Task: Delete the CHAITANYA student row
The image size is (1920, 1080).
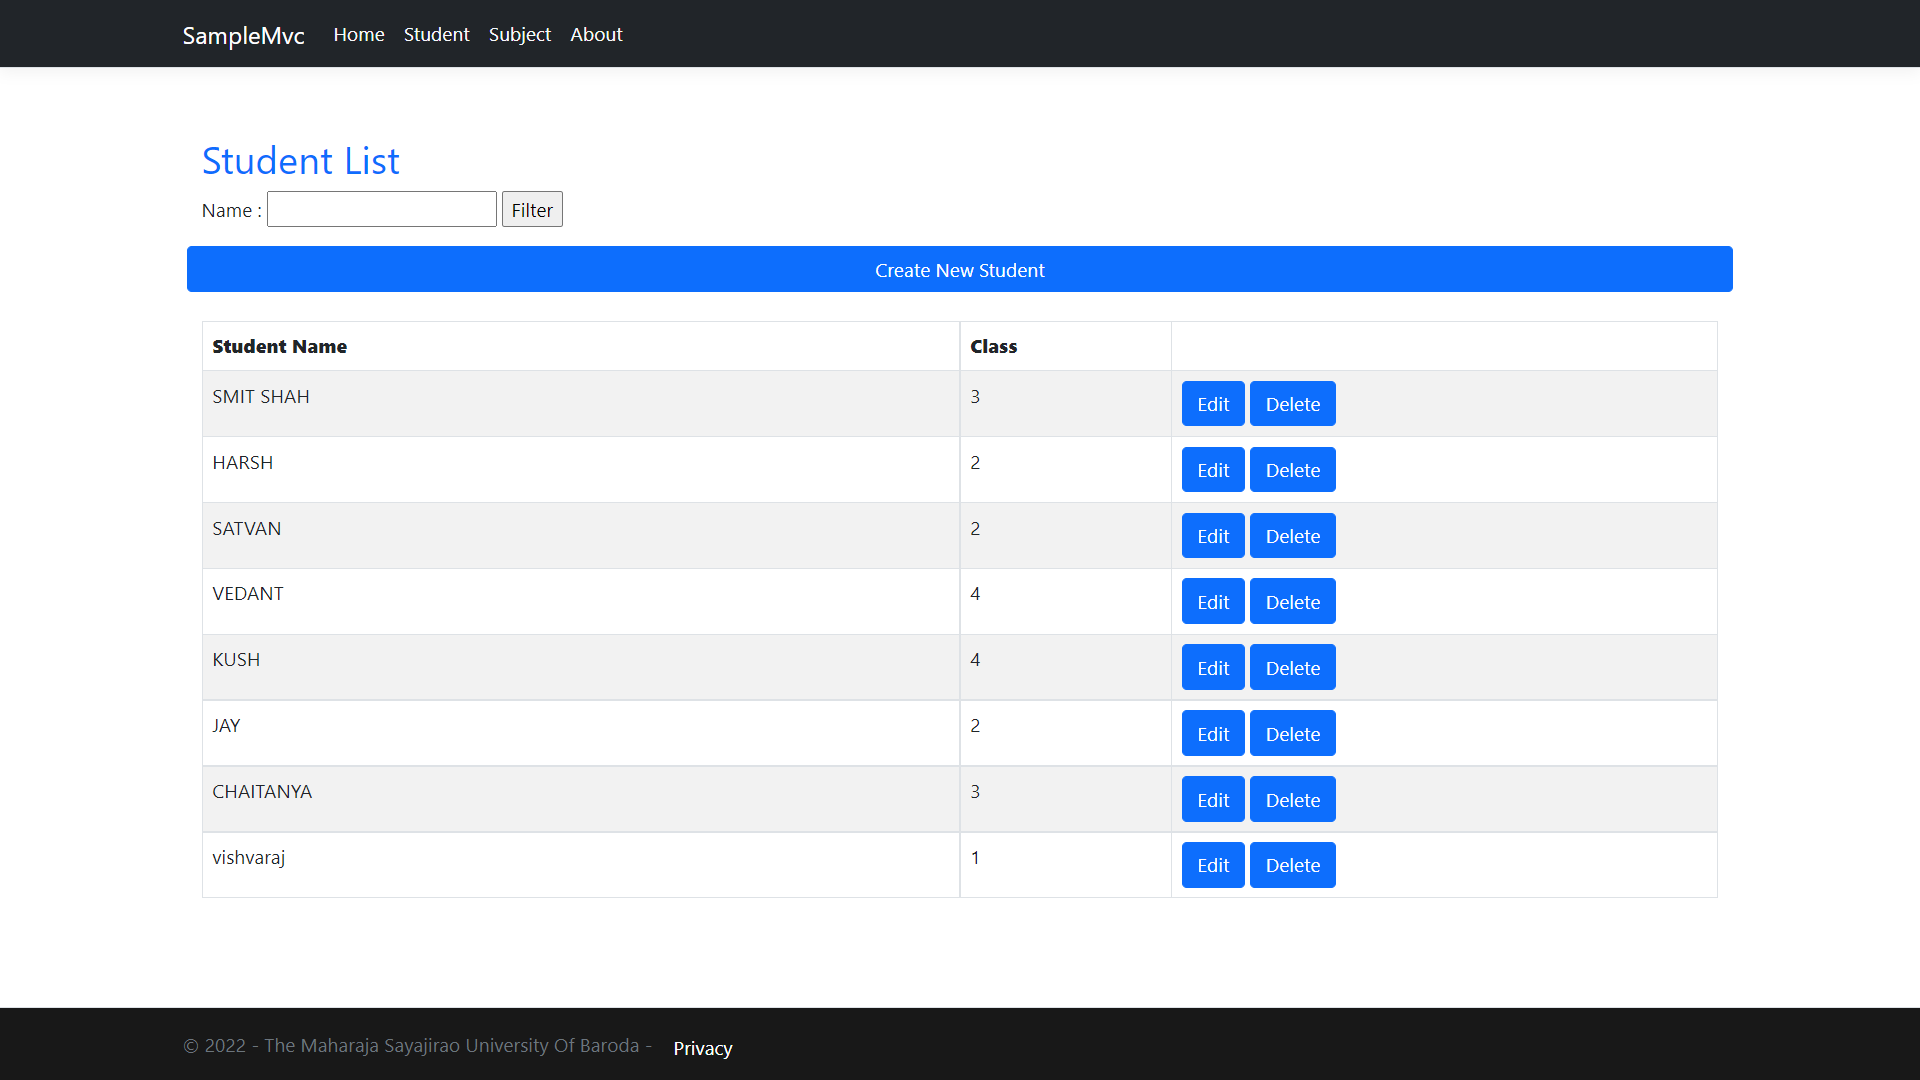Action: 1293,799
